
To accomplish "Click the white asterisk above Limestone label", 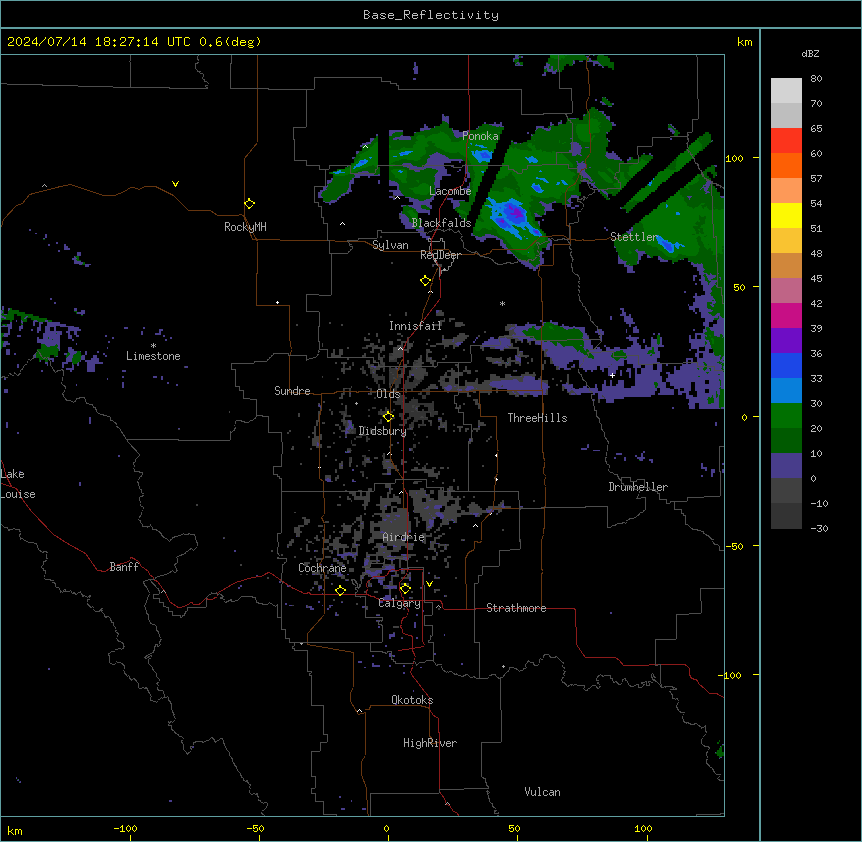I will pyautogui.click(x=153, y=346).
